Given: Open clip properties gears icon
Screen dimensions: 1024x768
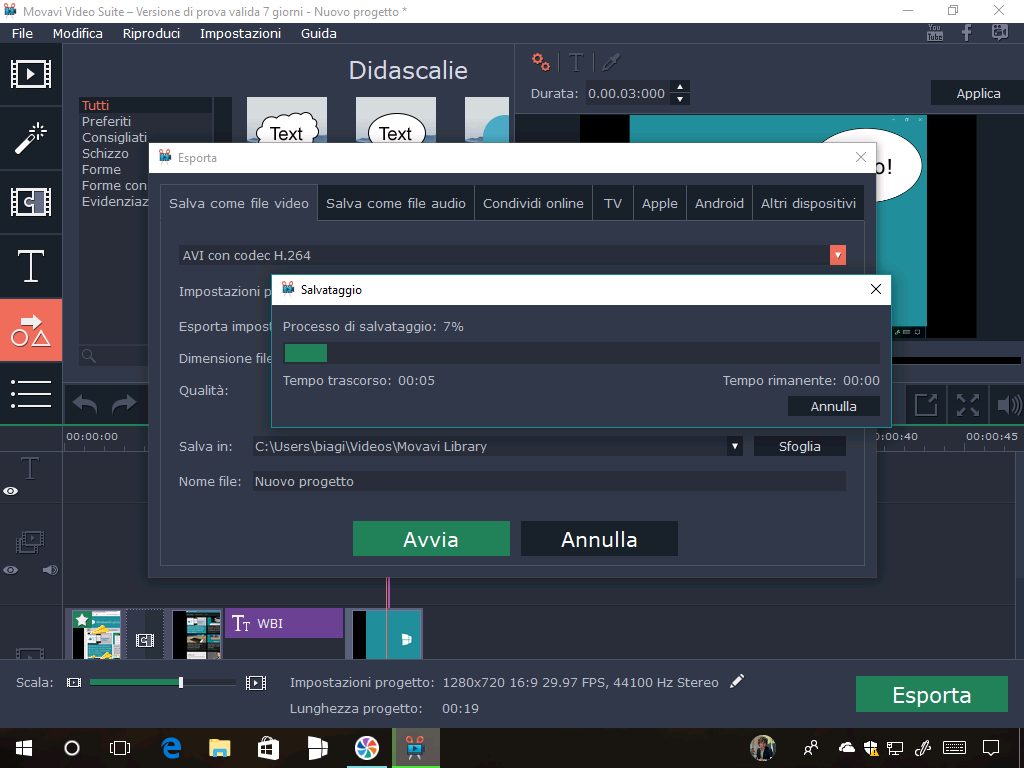Looking at the screenshot, I should point(540,62).
